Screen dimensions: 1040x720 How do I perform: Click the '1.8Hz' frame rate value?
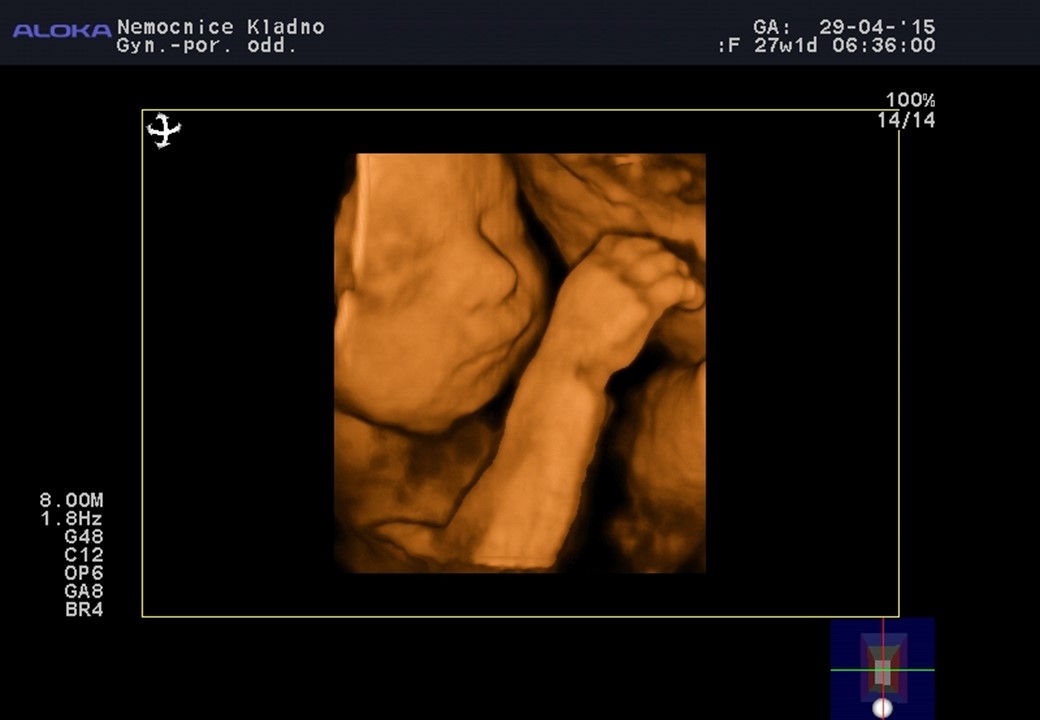point(72,518)
